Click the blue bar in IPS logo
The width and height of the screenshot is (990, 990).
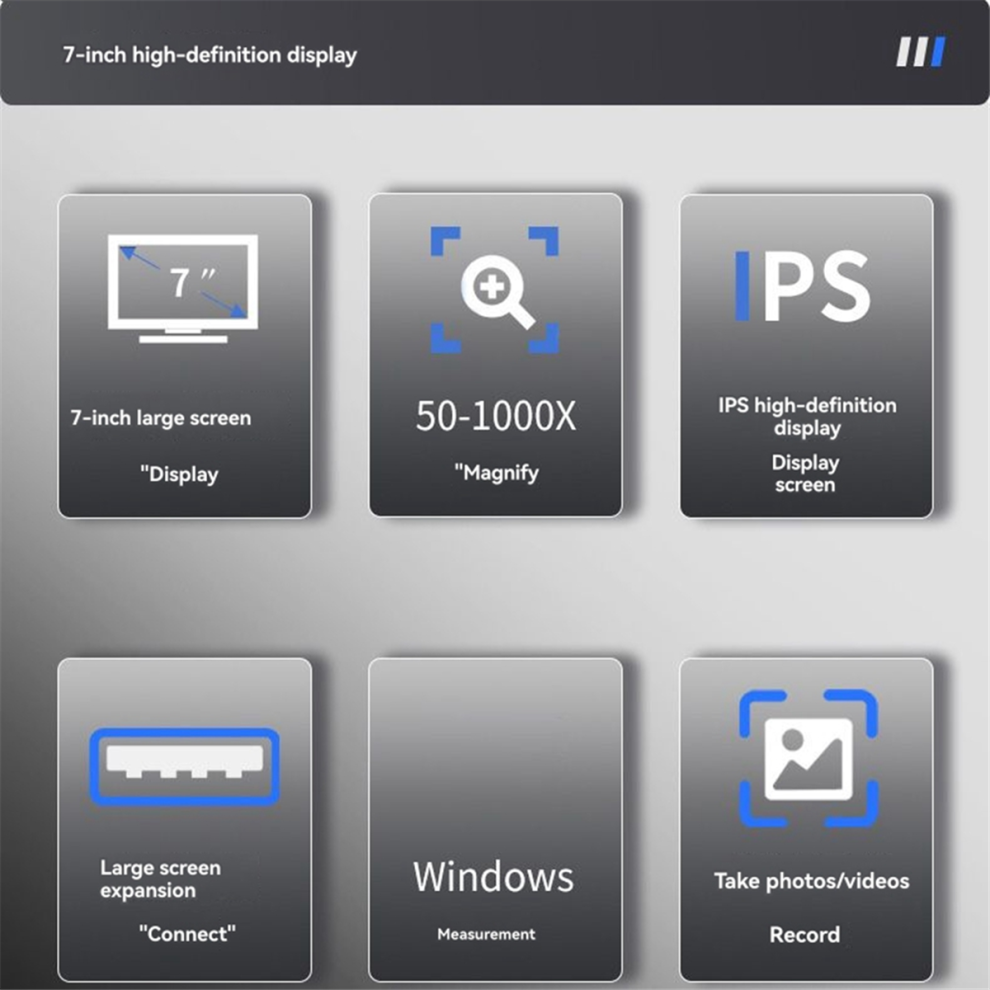click(x=742, y=285)
